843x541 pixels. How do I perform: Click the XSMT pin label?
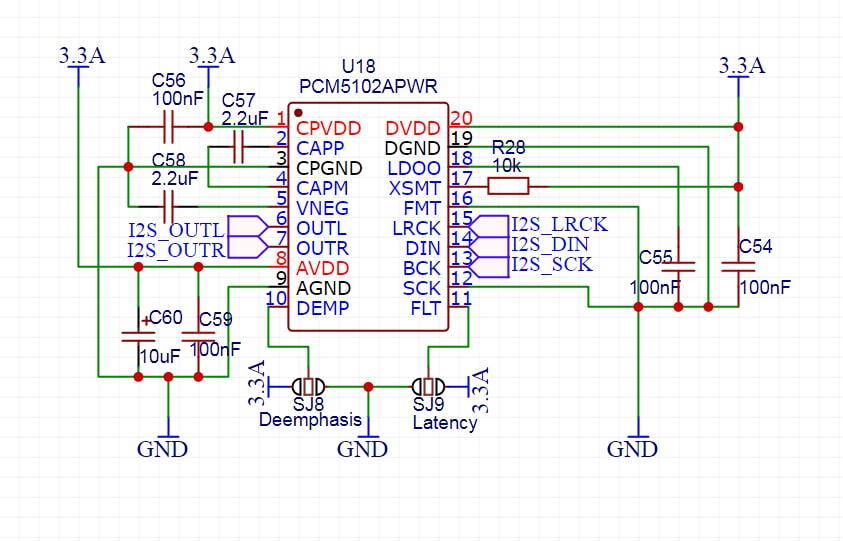pos(415,188)
